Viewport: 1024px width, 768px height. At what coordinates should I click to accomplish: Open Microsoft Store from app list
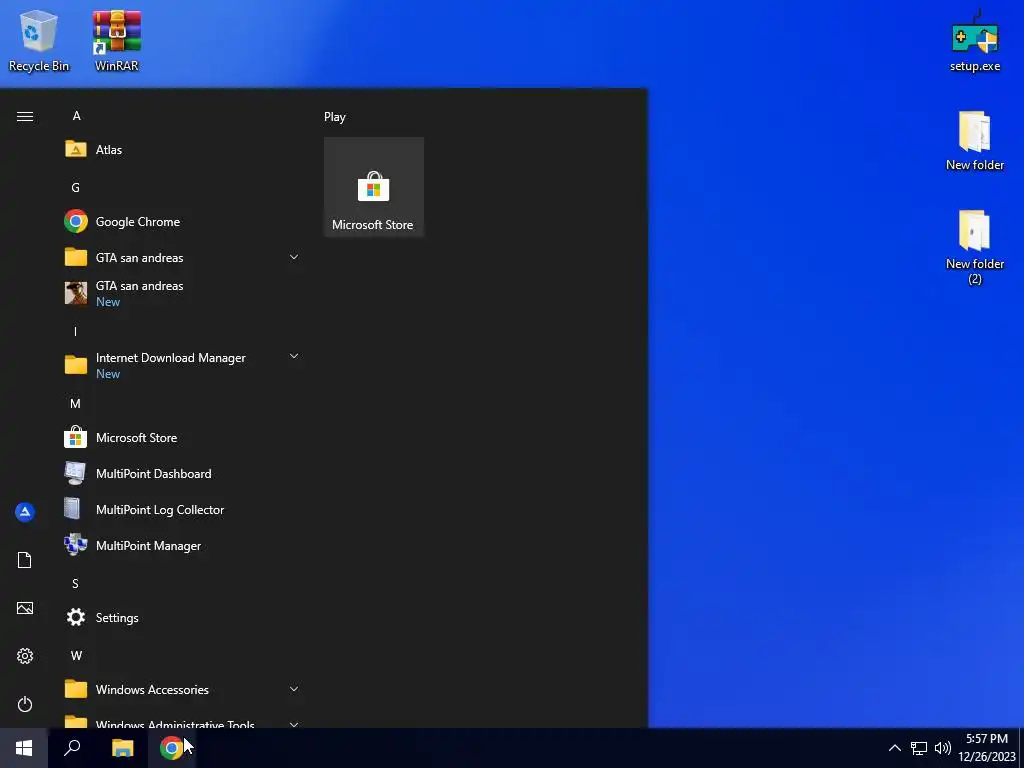pos(182,438)
